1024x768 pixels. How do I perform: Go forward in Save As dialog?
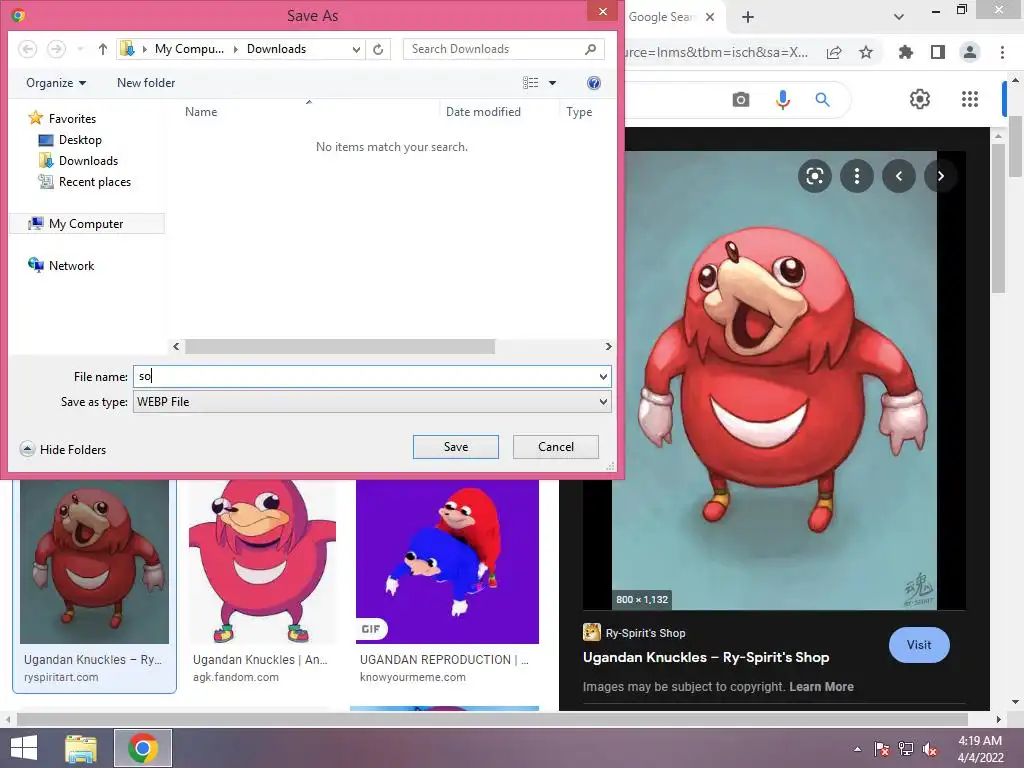click(x=57, y=49)
